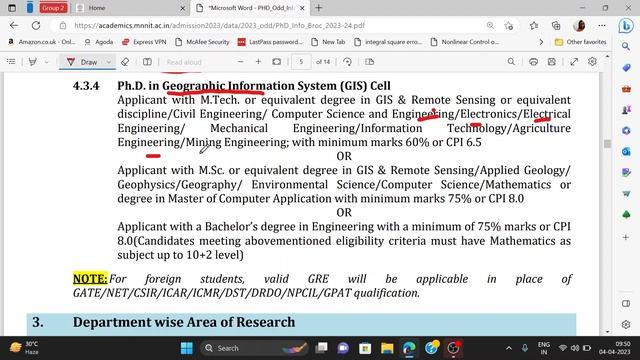Toggle the Draw tool
Image resolution: width=640 pixels, height=360 pixels.
pyautogui.click(x=82, y=62)
